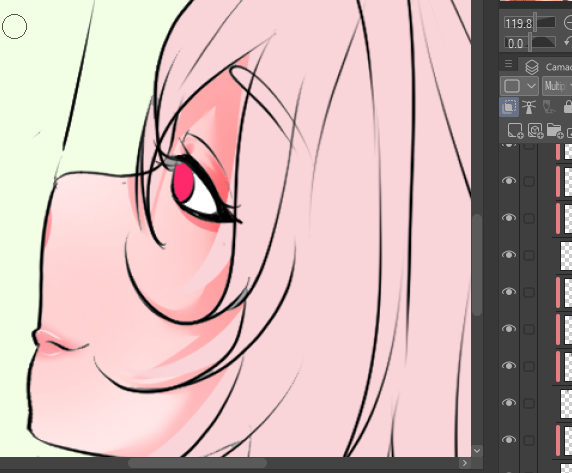Toggle Clip to Layer Below icon

tap(509, 107)
